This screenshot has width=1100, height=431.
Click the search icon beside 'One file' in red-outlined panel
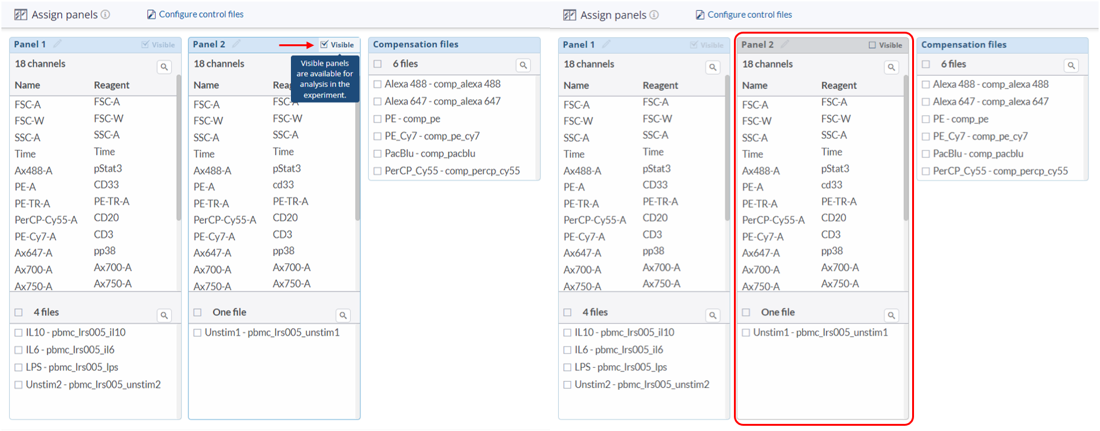(x=892, y=314)
